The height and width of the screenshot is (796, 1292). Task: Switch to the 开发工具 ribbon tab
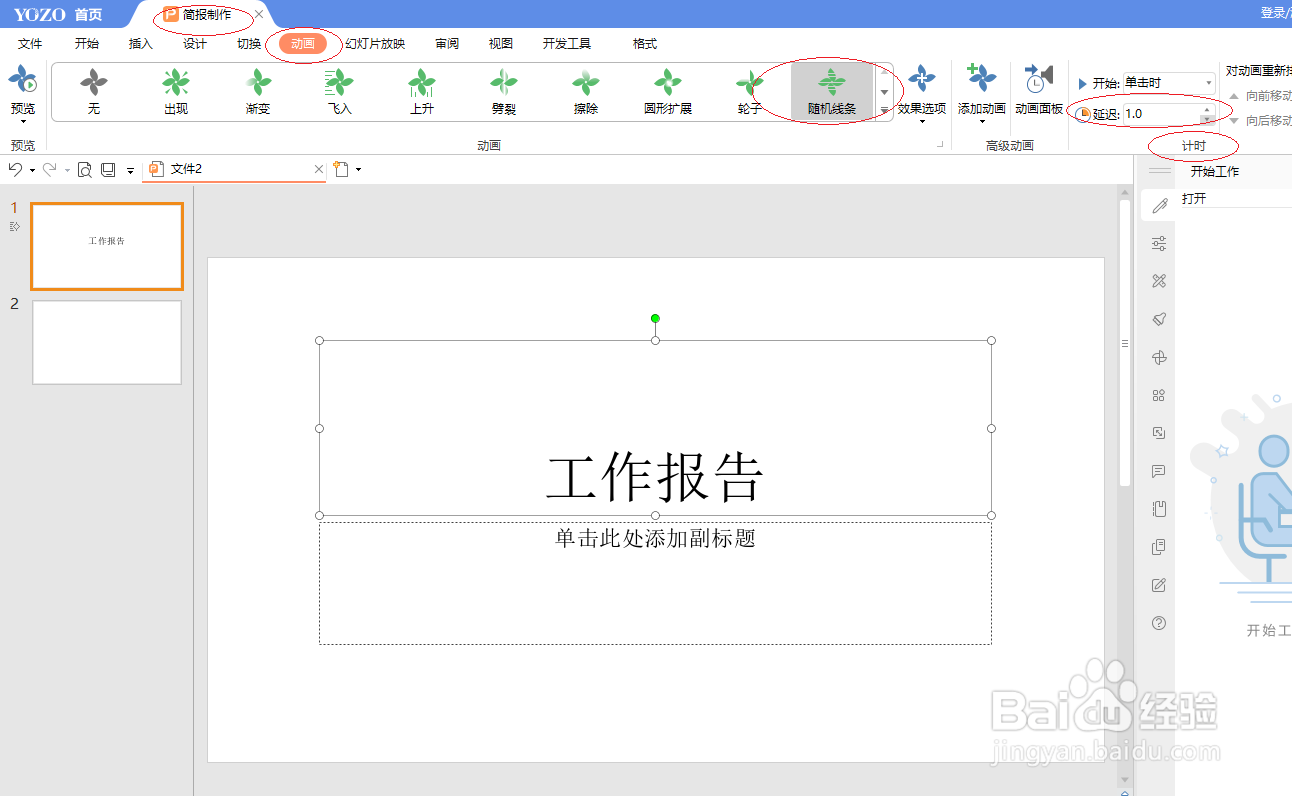point(567,44)
